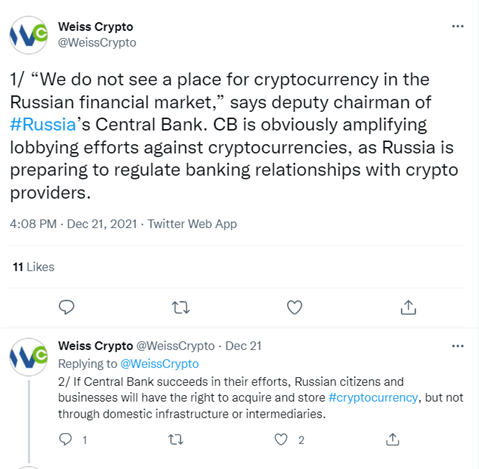
Task: Open the Dec 21 date on reply tweet
Action: (243, 346)
